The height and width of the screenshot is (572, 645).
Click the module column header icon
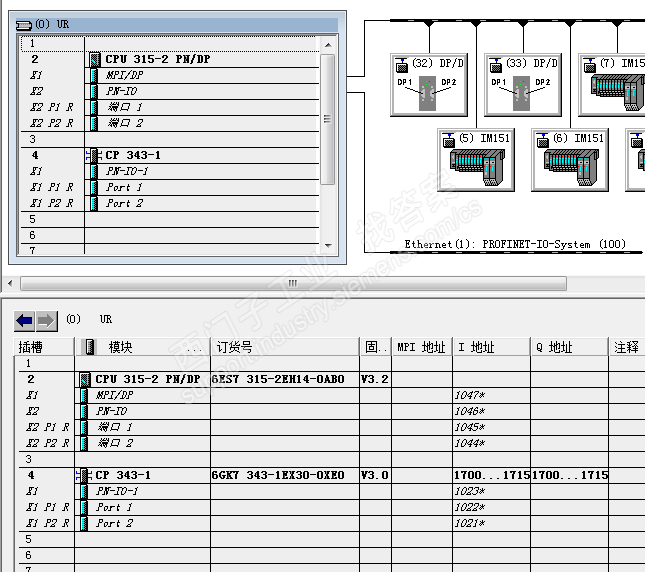pyautogui.click(x=89, y=347)
